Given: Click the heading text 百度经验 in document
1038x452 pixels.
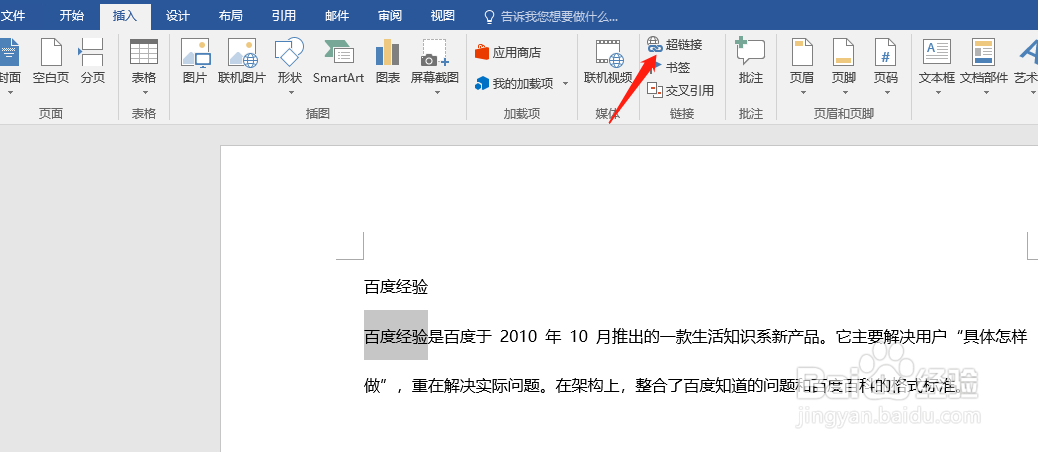Looking at the screenshot, I should click(396, 287).
